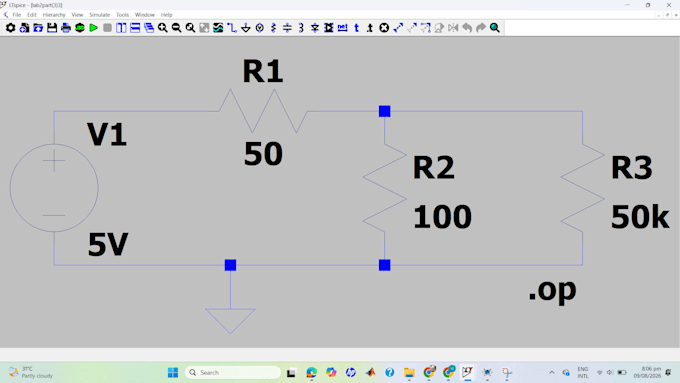Click the R3 value 50k
Image resolution: width=680 pixels, height=383 pixels.
(640, 217)
